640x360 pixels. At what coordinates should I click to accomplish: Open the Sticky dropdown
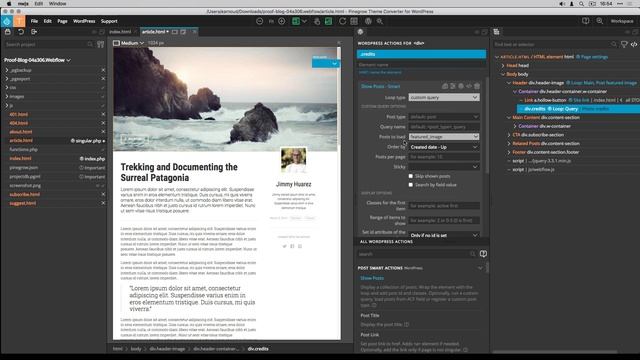[444, 167]
